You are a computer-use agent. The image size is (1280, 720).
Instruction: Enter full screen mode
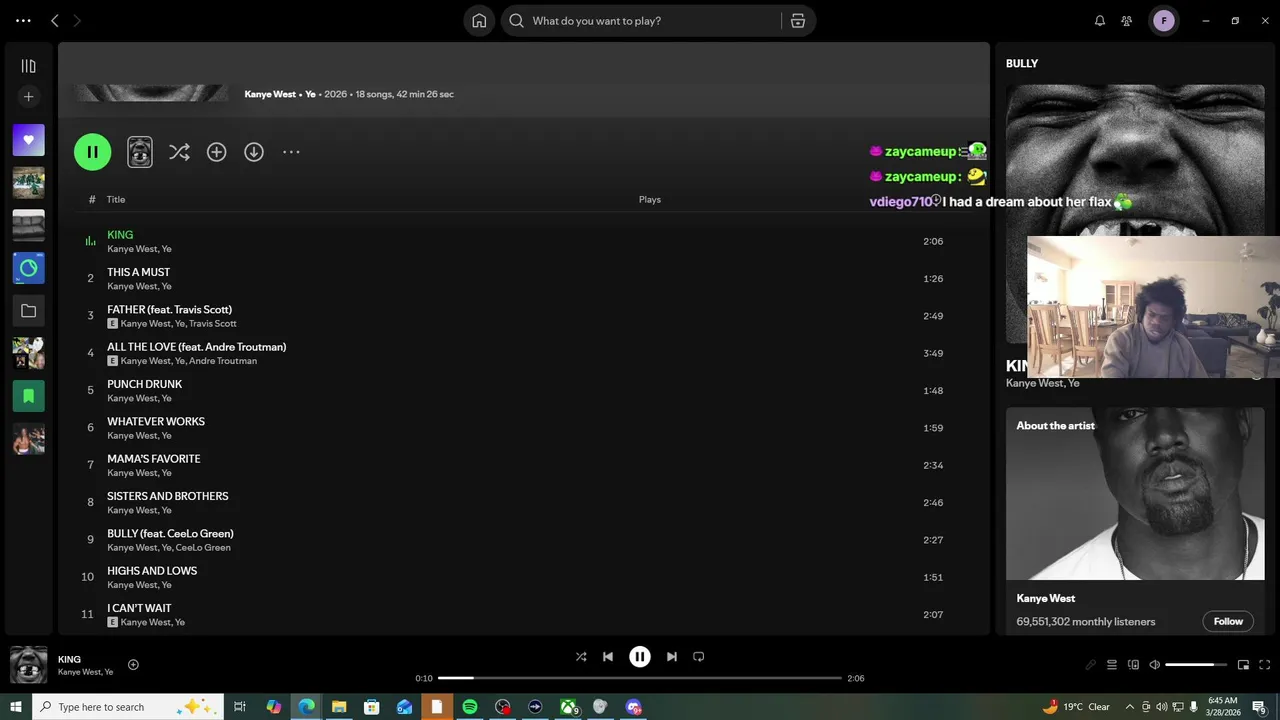(1265, 665)
